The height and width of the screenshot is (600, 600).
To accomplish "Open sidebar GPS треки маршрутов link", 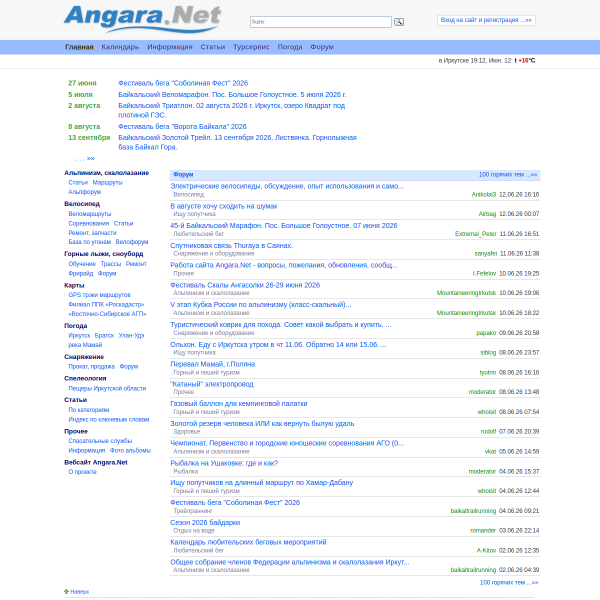I will (x=99, y=295).
